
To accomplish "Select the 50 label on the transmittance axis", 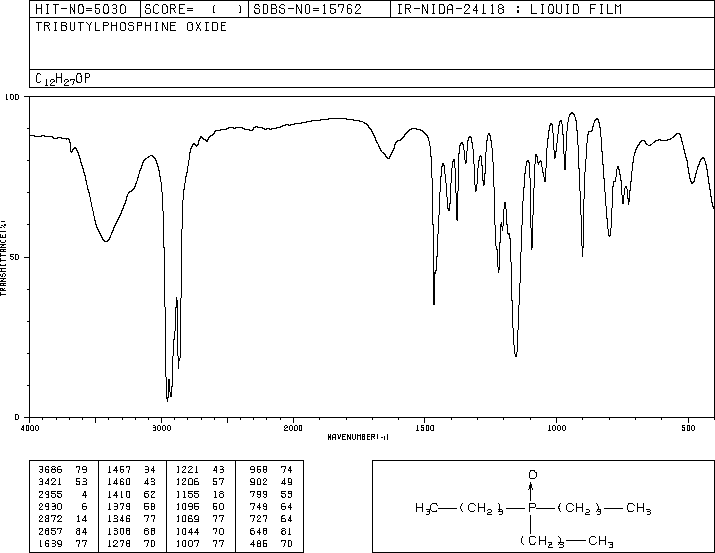I will pos(15,257).
